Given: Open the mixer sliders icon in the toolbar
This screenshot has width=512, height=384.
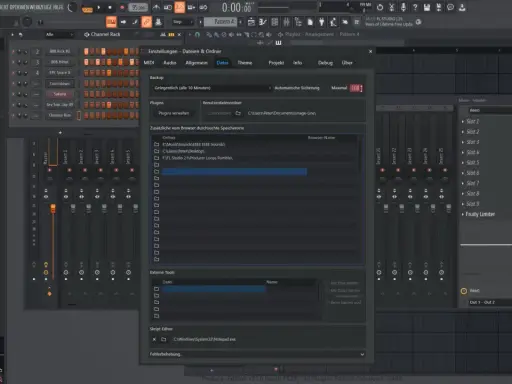Looking at the screenshot, I should point(286,22).
